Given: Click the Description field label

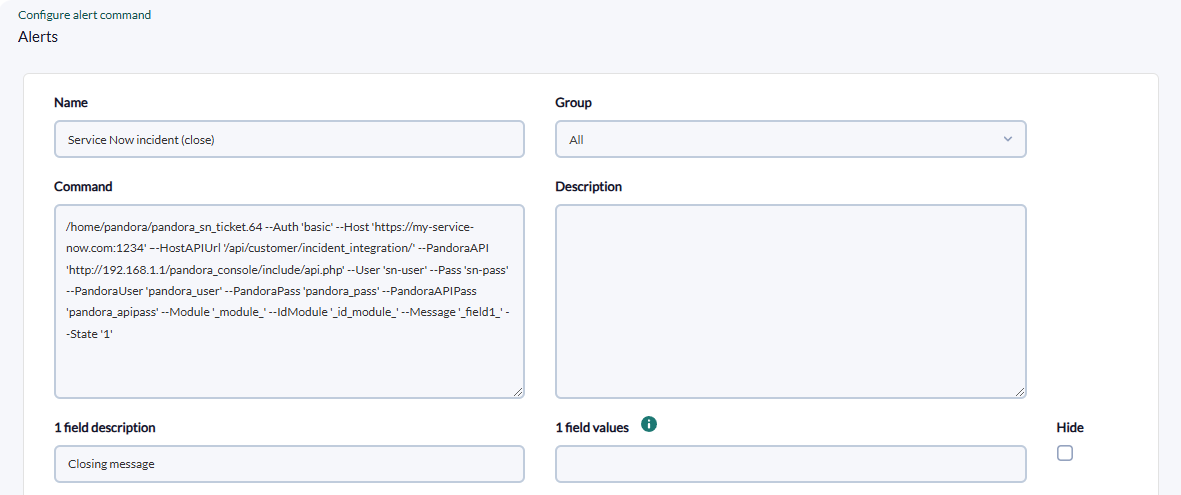Looking at the screenshot, I should 588,186.
